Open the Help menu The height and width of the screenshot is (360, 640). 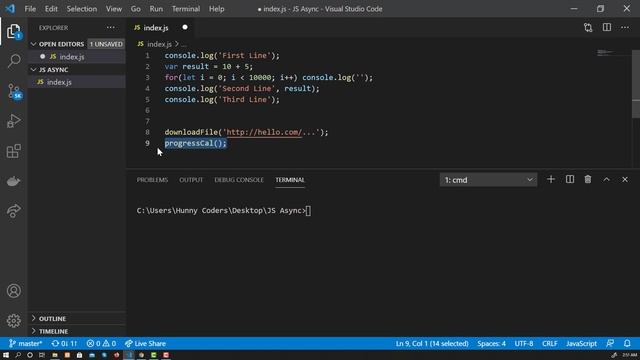click(216, 9)
